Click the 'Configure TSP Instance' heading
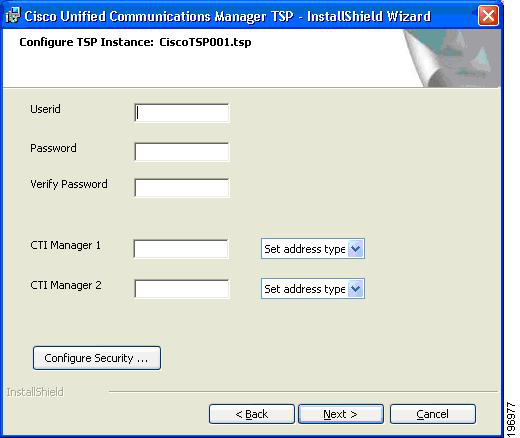The height and width of the screenshot is (438, 520). coord(135,42)
